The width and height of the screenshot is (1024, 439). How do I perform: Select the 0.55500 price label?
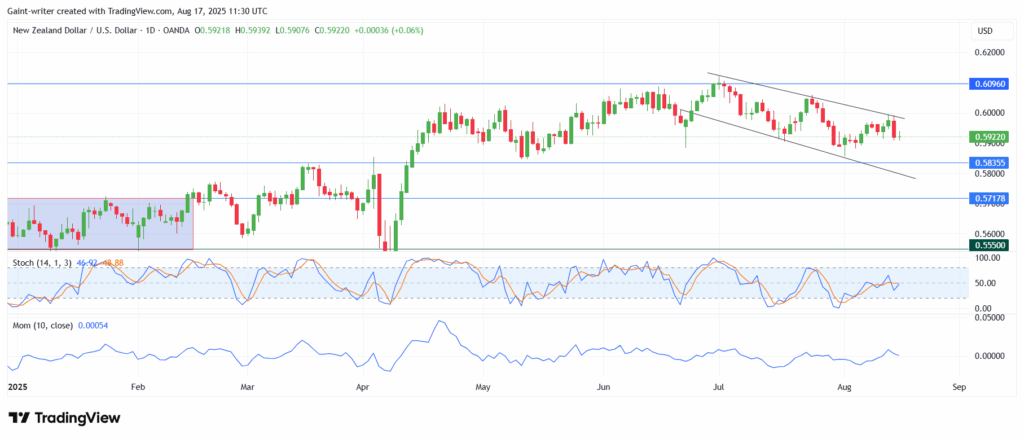tap(989, 245)
